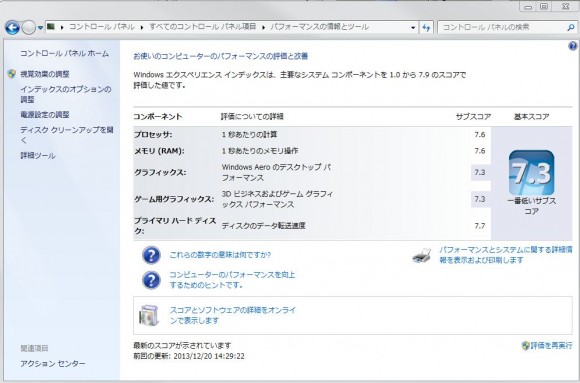Click the コンポーネント column header
Image resolution: width=580 pixels, height=383 pixels.
tap(158, 117)
